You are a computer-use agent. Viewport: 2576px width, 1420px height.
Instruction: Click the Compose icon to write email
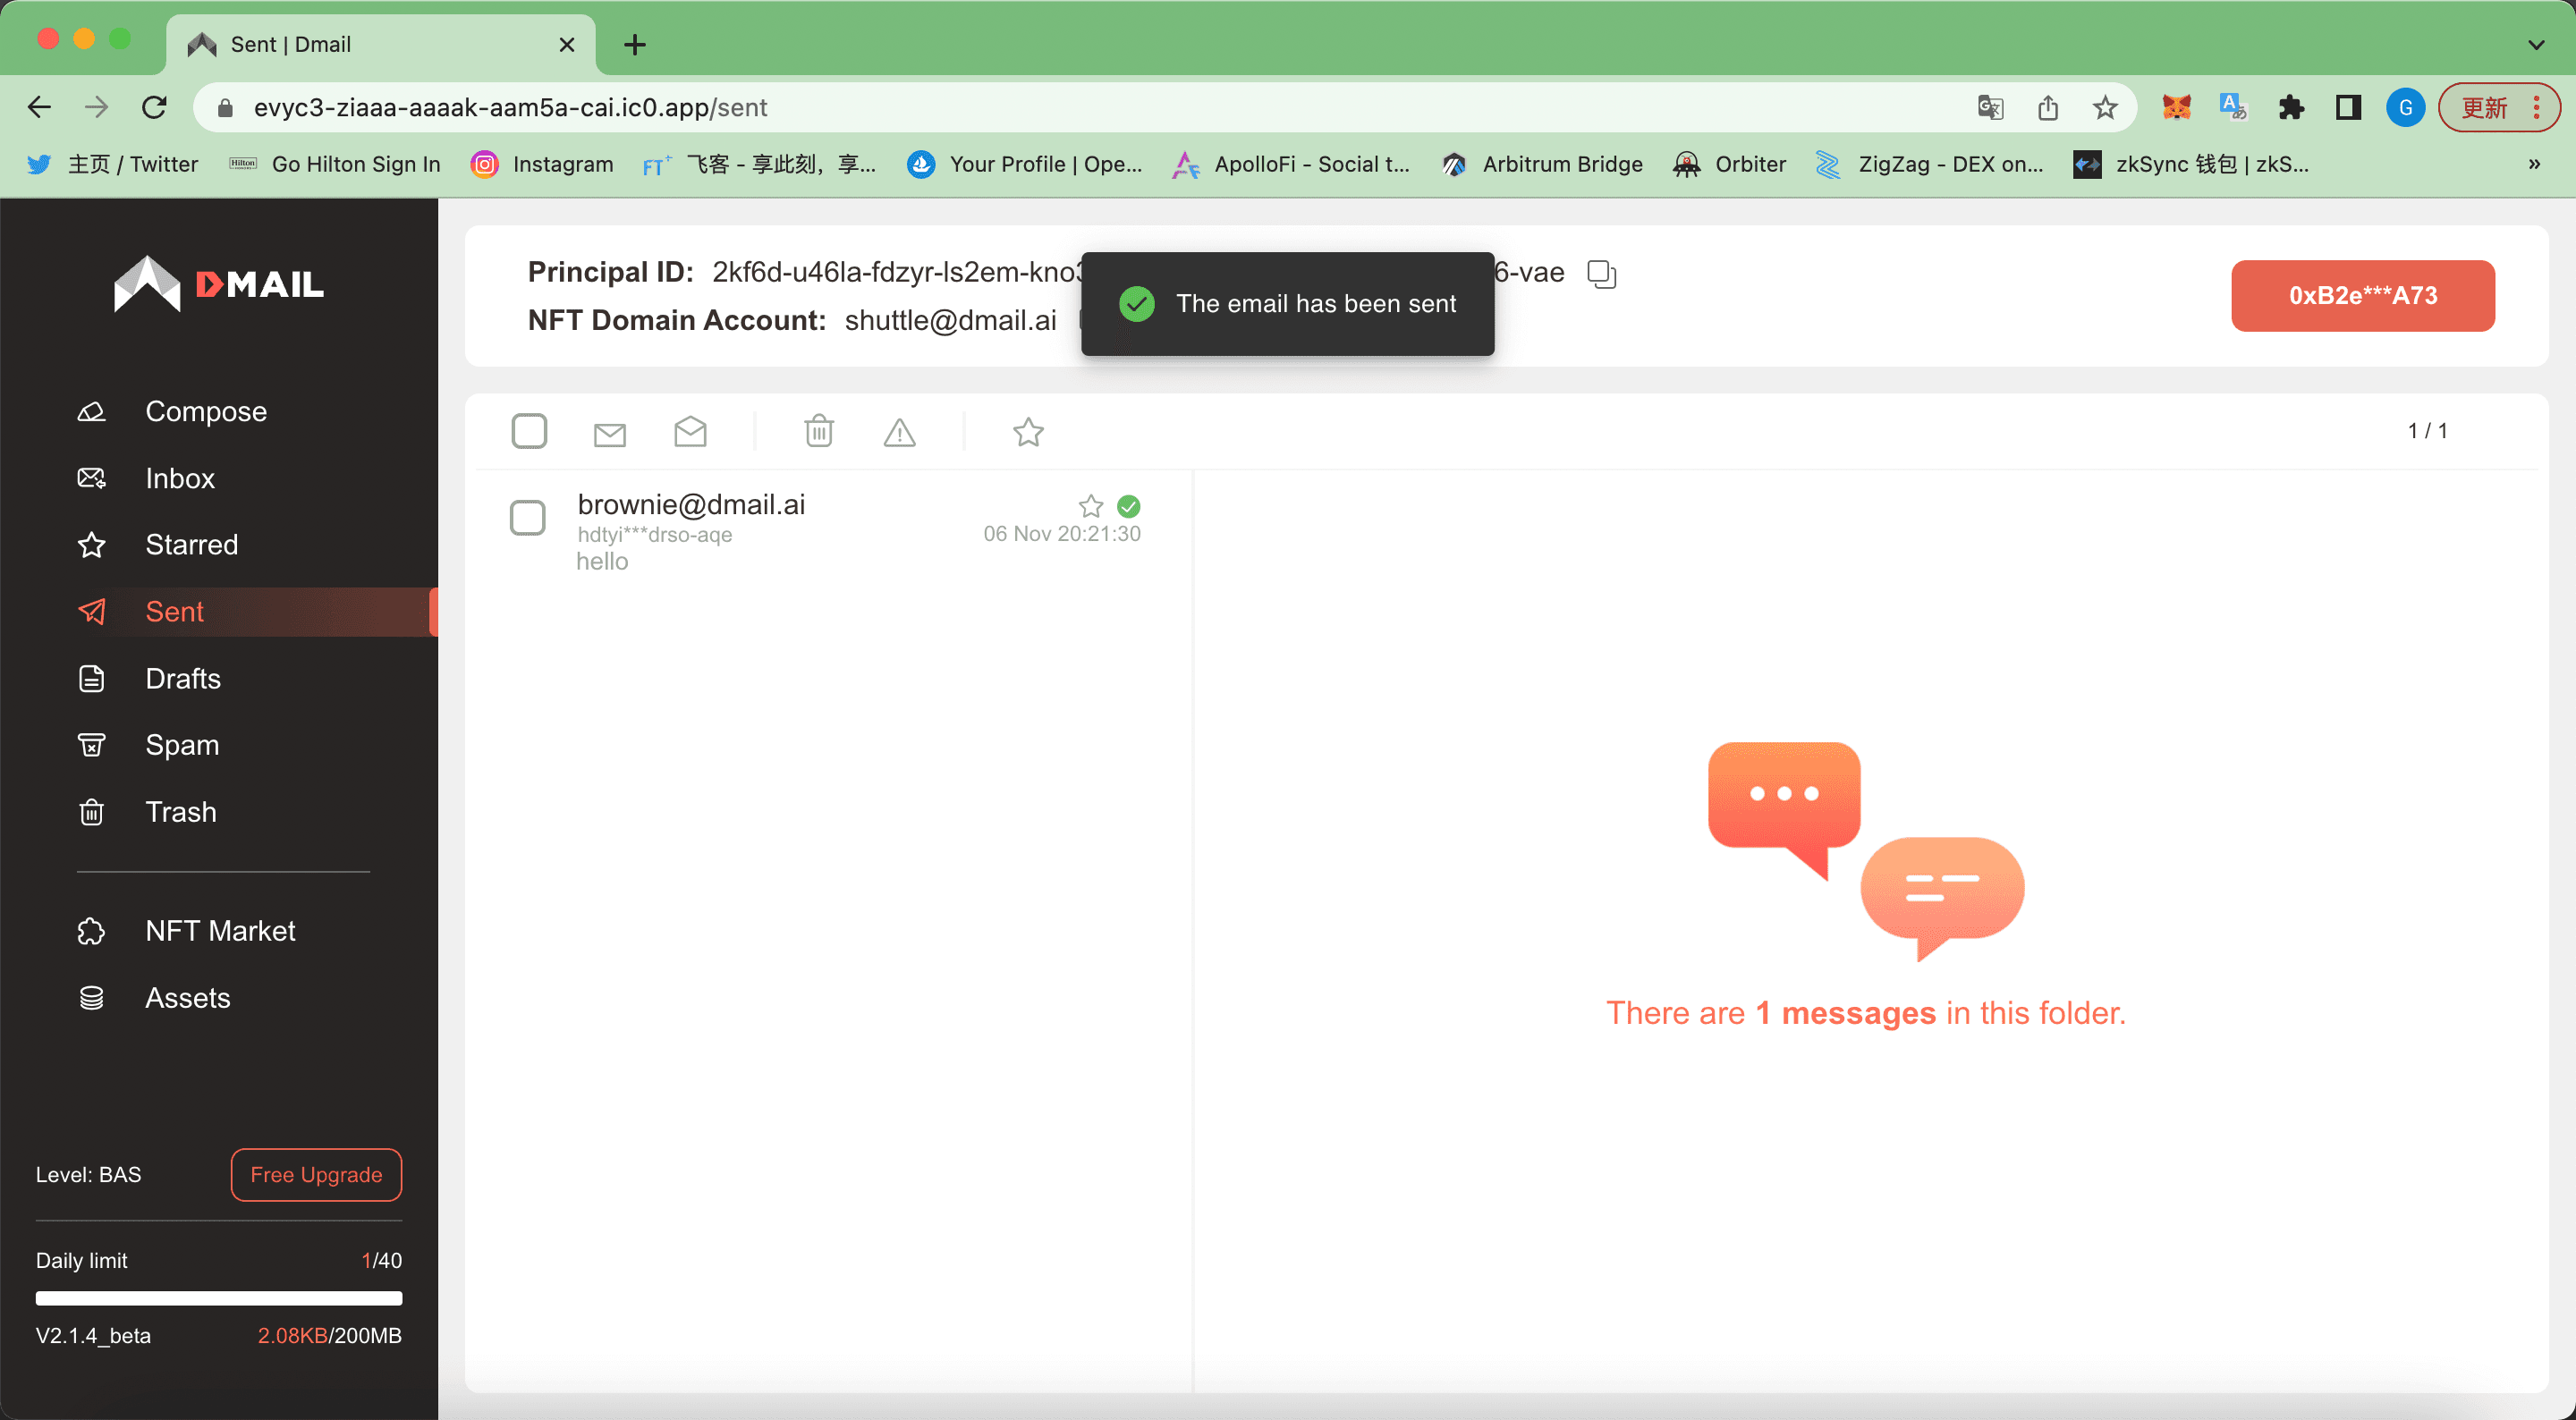(x=93, y=410)
